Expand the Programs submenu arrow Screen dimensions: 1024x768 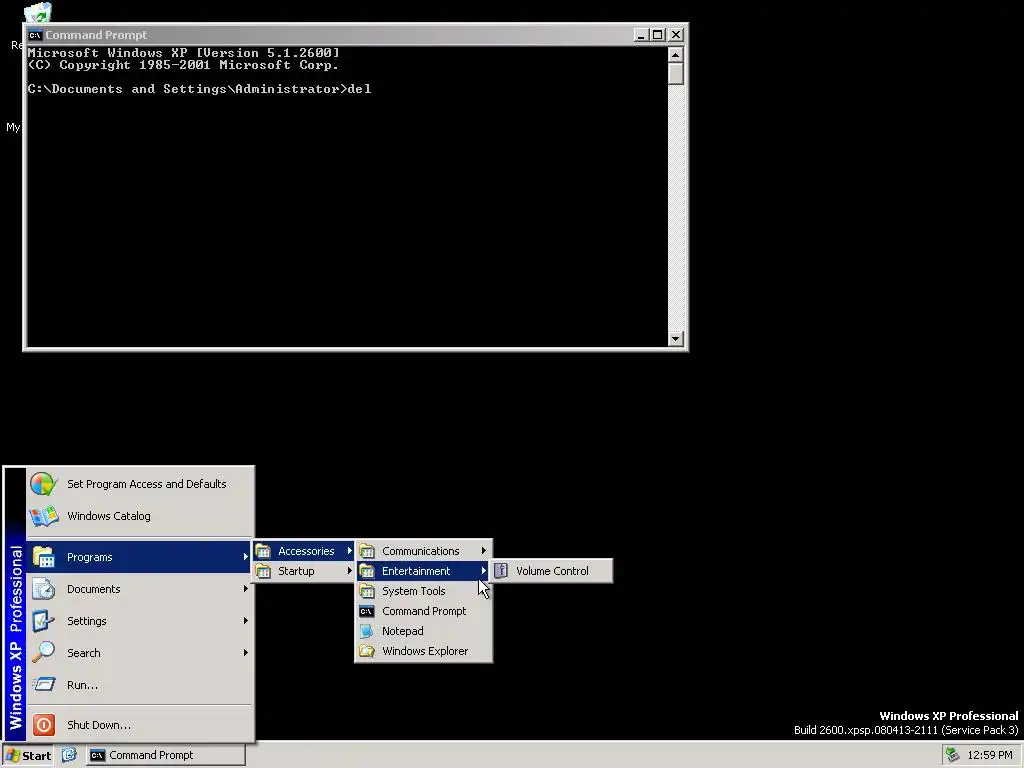[x=246, y=557]
